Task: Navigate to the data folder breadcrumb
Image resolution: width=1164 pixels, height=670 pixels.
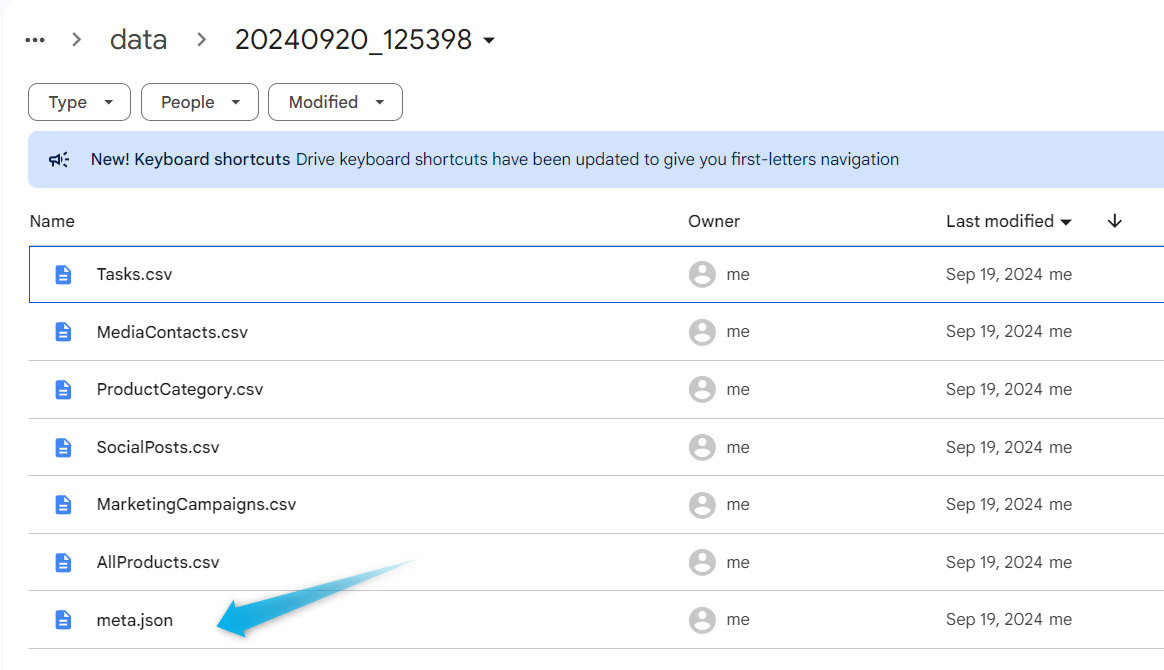Action: (138, 40)
